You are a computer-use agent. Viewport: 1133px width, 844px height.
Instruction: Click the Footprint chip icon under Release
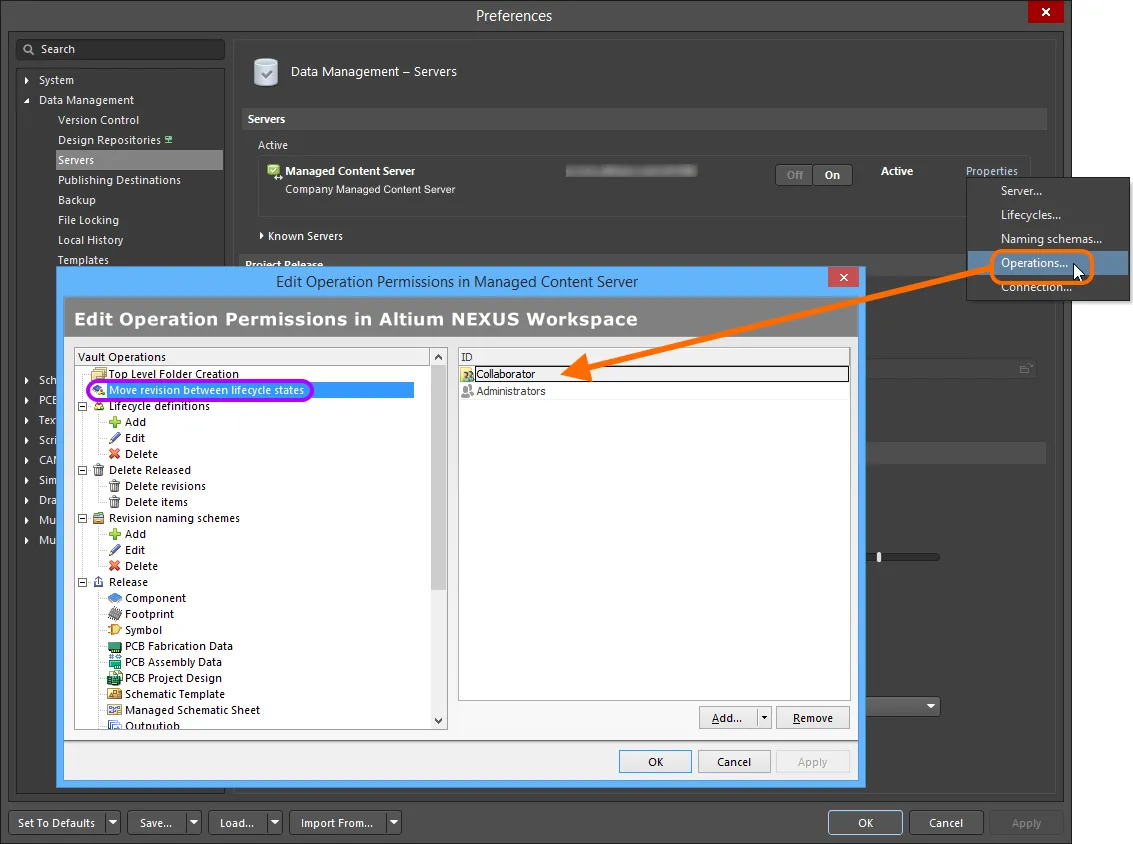115,614
